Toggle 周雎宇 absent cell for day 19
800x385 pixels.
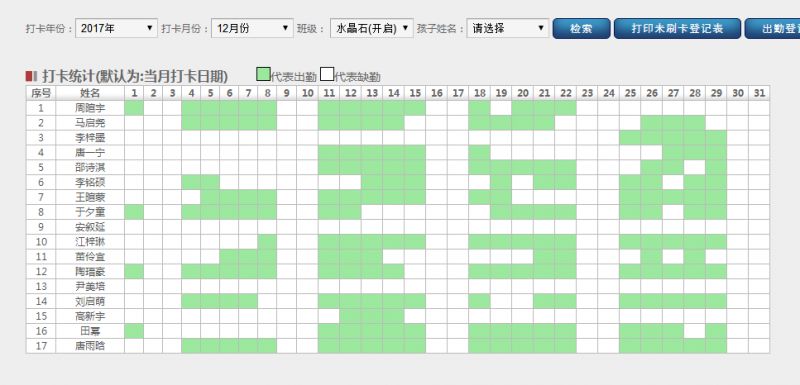pos(501,108)
